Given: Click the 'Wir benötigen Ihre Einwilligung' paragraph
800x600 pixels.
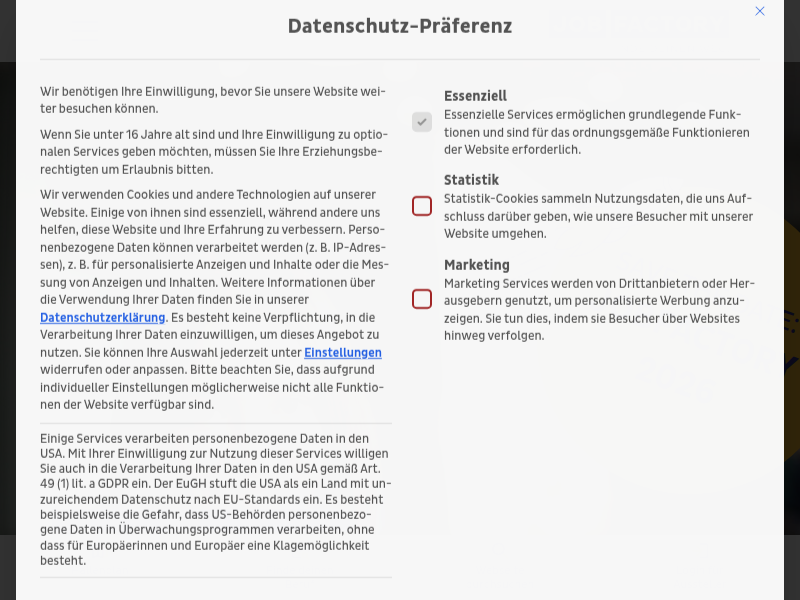Looking at the screenshot, I should point(212,100).
